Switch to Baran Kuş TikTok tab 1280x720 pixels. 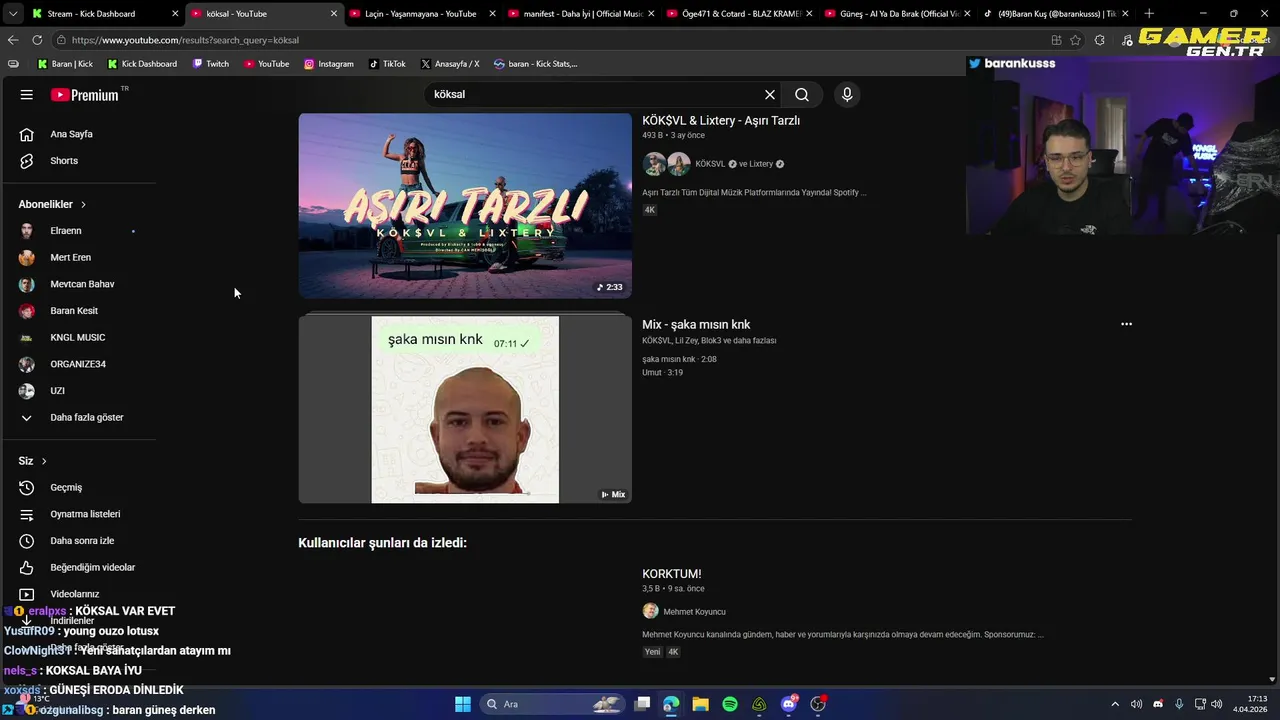(x=1056, y=13)
